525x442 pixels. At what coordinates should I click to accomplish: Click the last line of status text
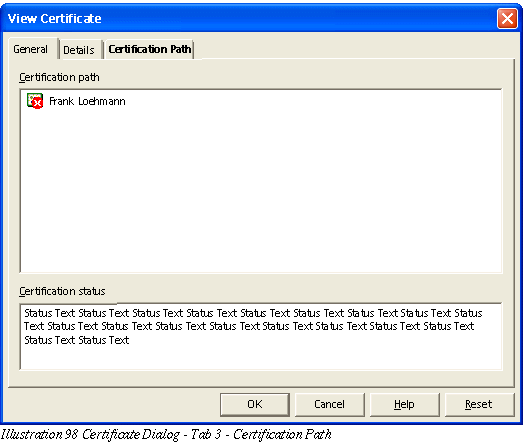click(77, 340)
